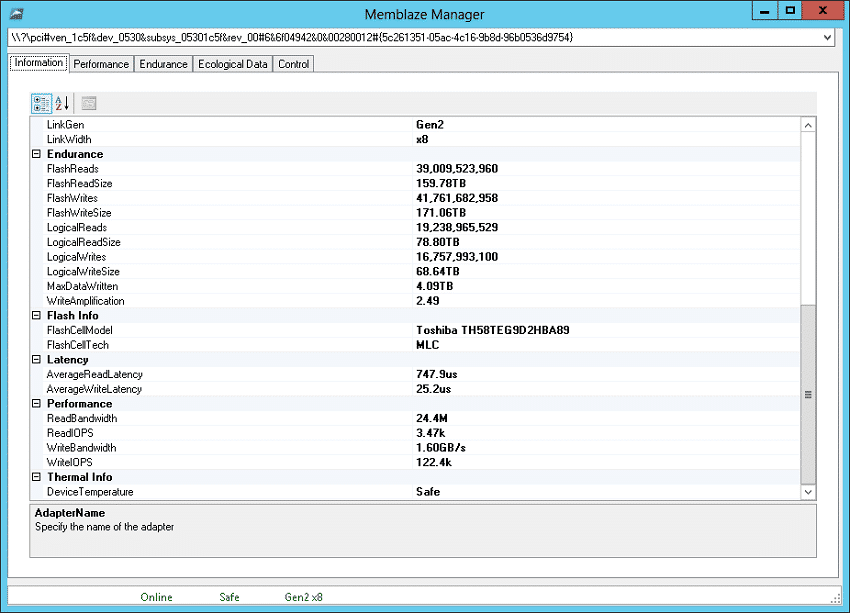Open the Information tab
Viewport: 850px width, 613px height.
click(x=38, y=63)
